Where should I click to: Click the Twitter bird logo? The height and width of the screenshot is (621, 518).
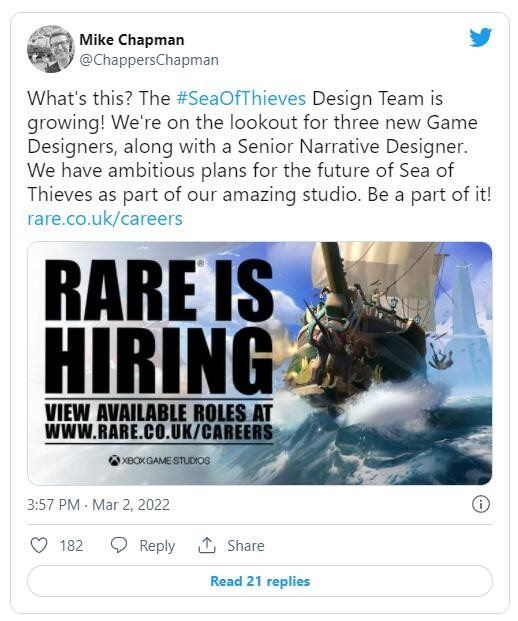click(480, 38)
